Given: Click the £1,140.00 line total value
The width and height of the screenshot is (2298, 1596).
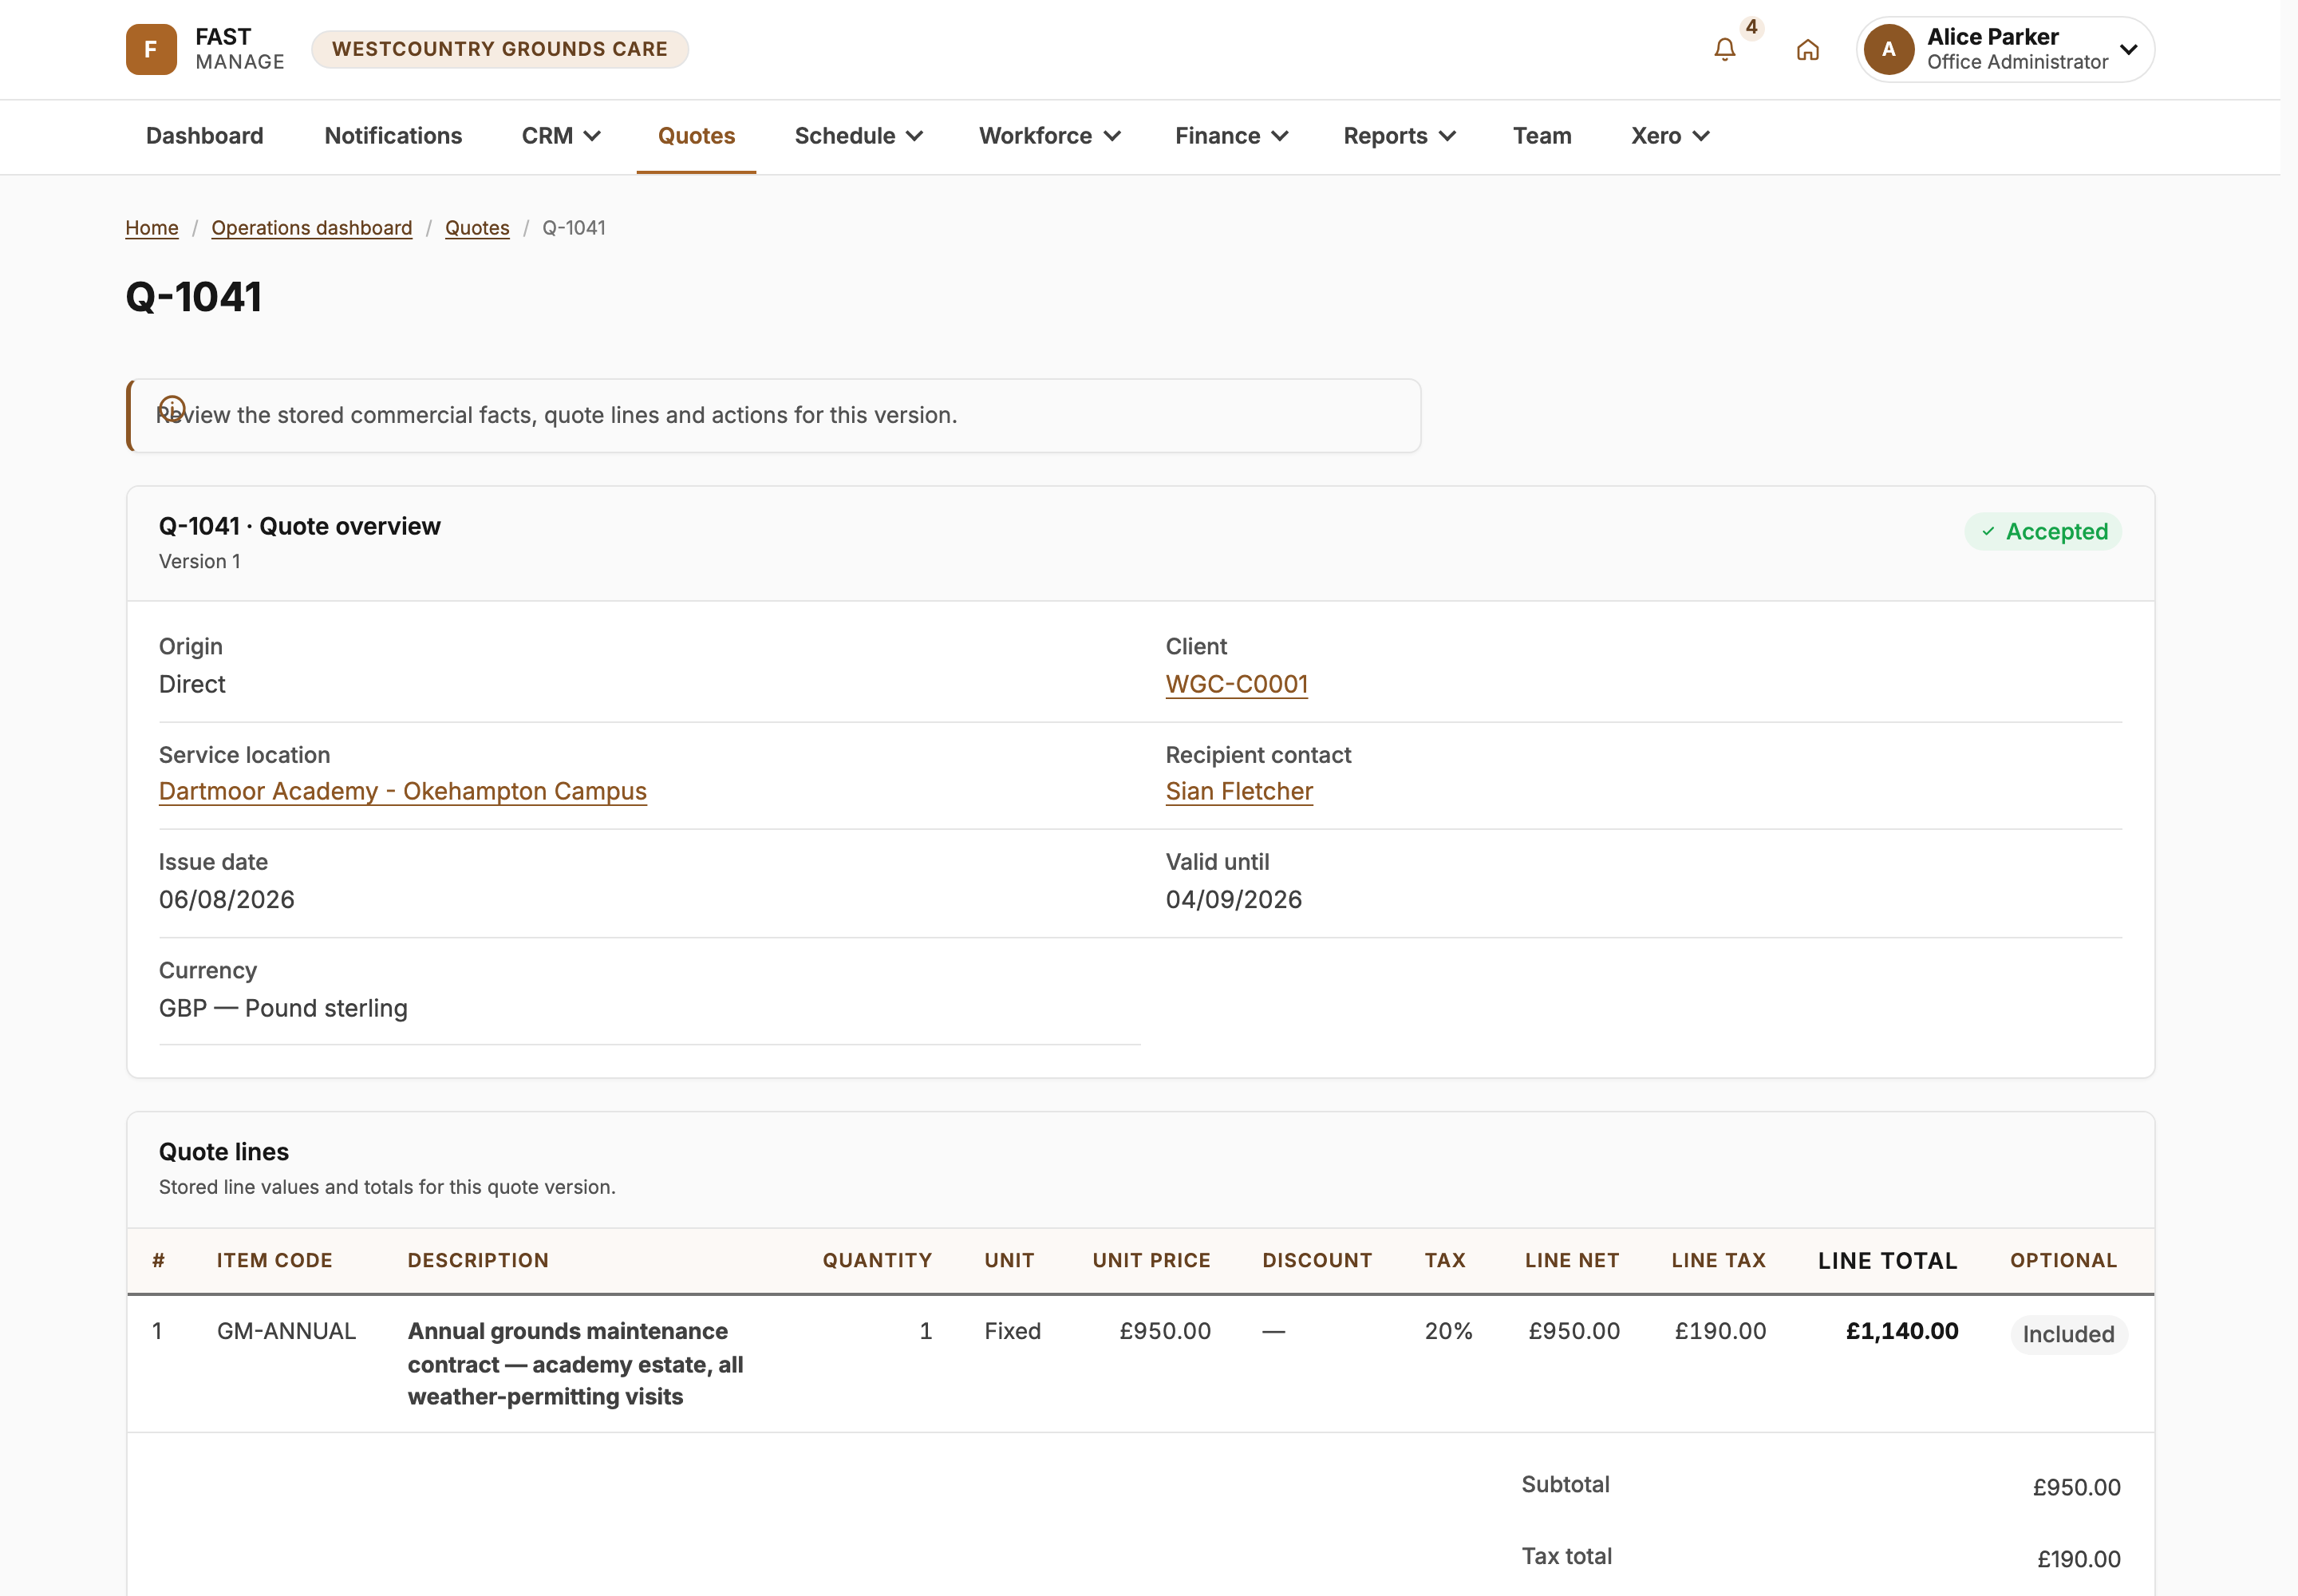Looking at the screenshot, I should coord(1902,1332).
